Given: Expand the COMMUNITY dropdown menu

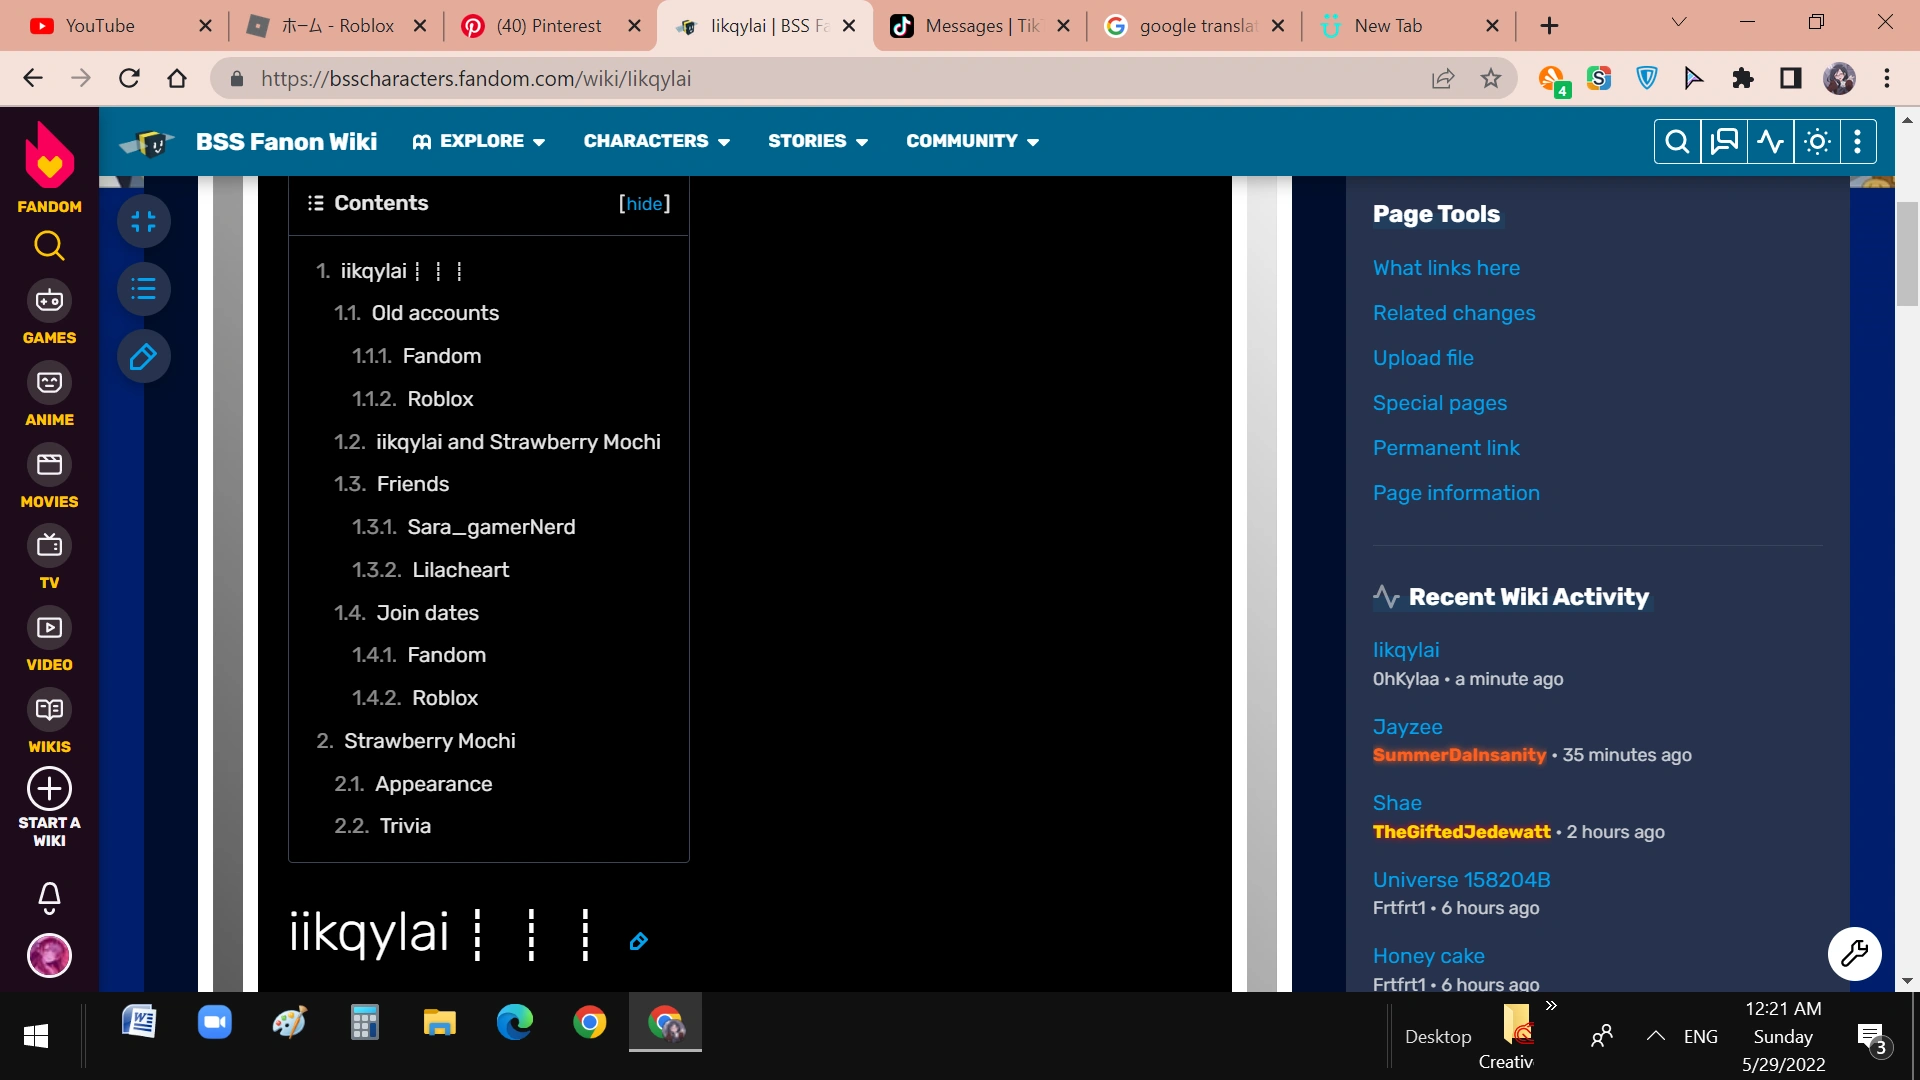Looking at the screenshot, I should 972,142.
